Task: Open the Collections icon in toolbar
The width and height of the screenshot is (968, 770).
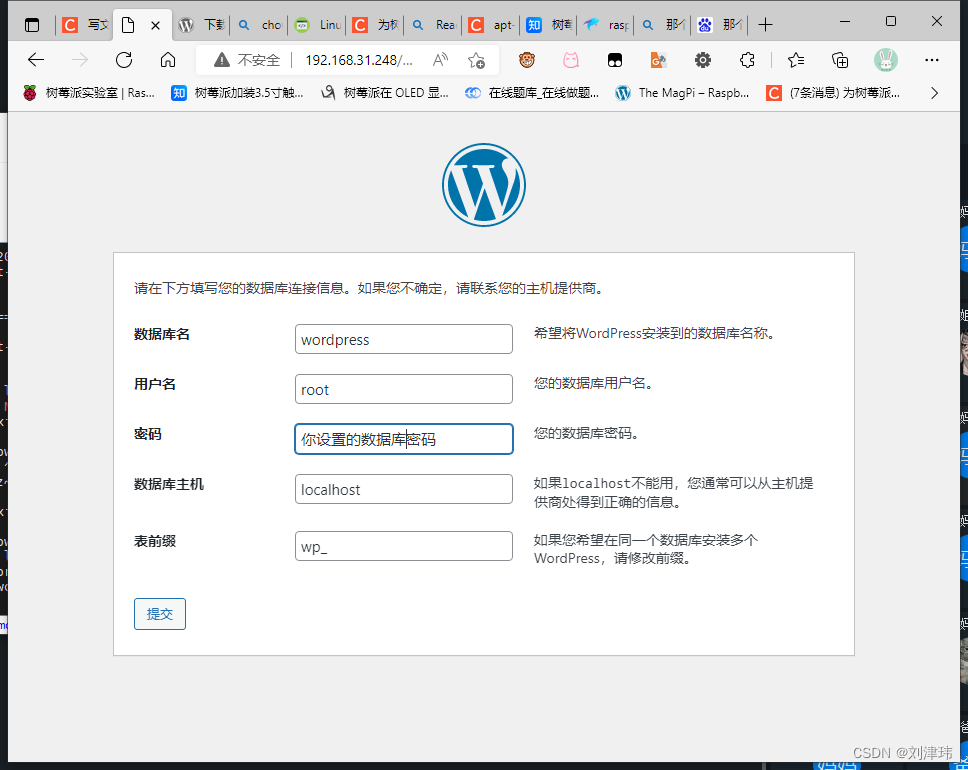Action: coord(840,60)
